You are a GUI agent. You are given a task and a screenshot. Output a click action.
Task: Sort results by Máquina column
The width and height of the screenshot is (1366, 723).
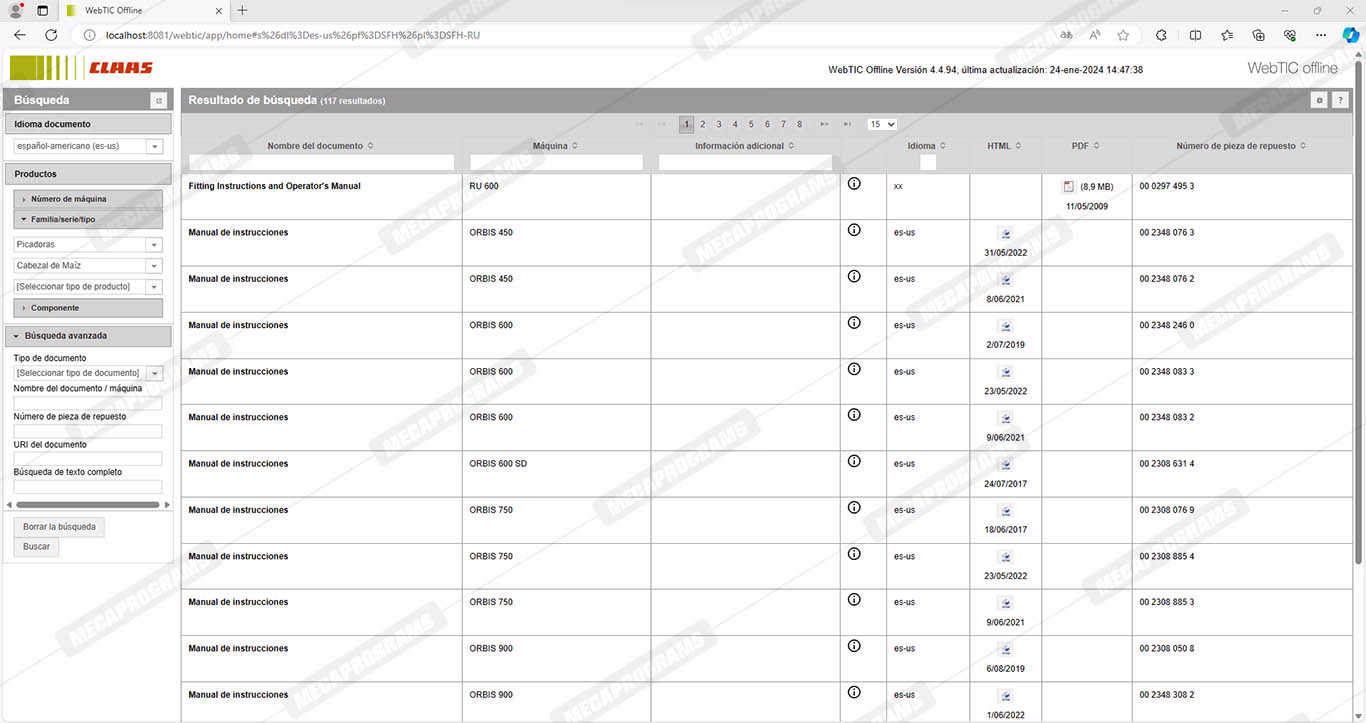pos(556,146)
